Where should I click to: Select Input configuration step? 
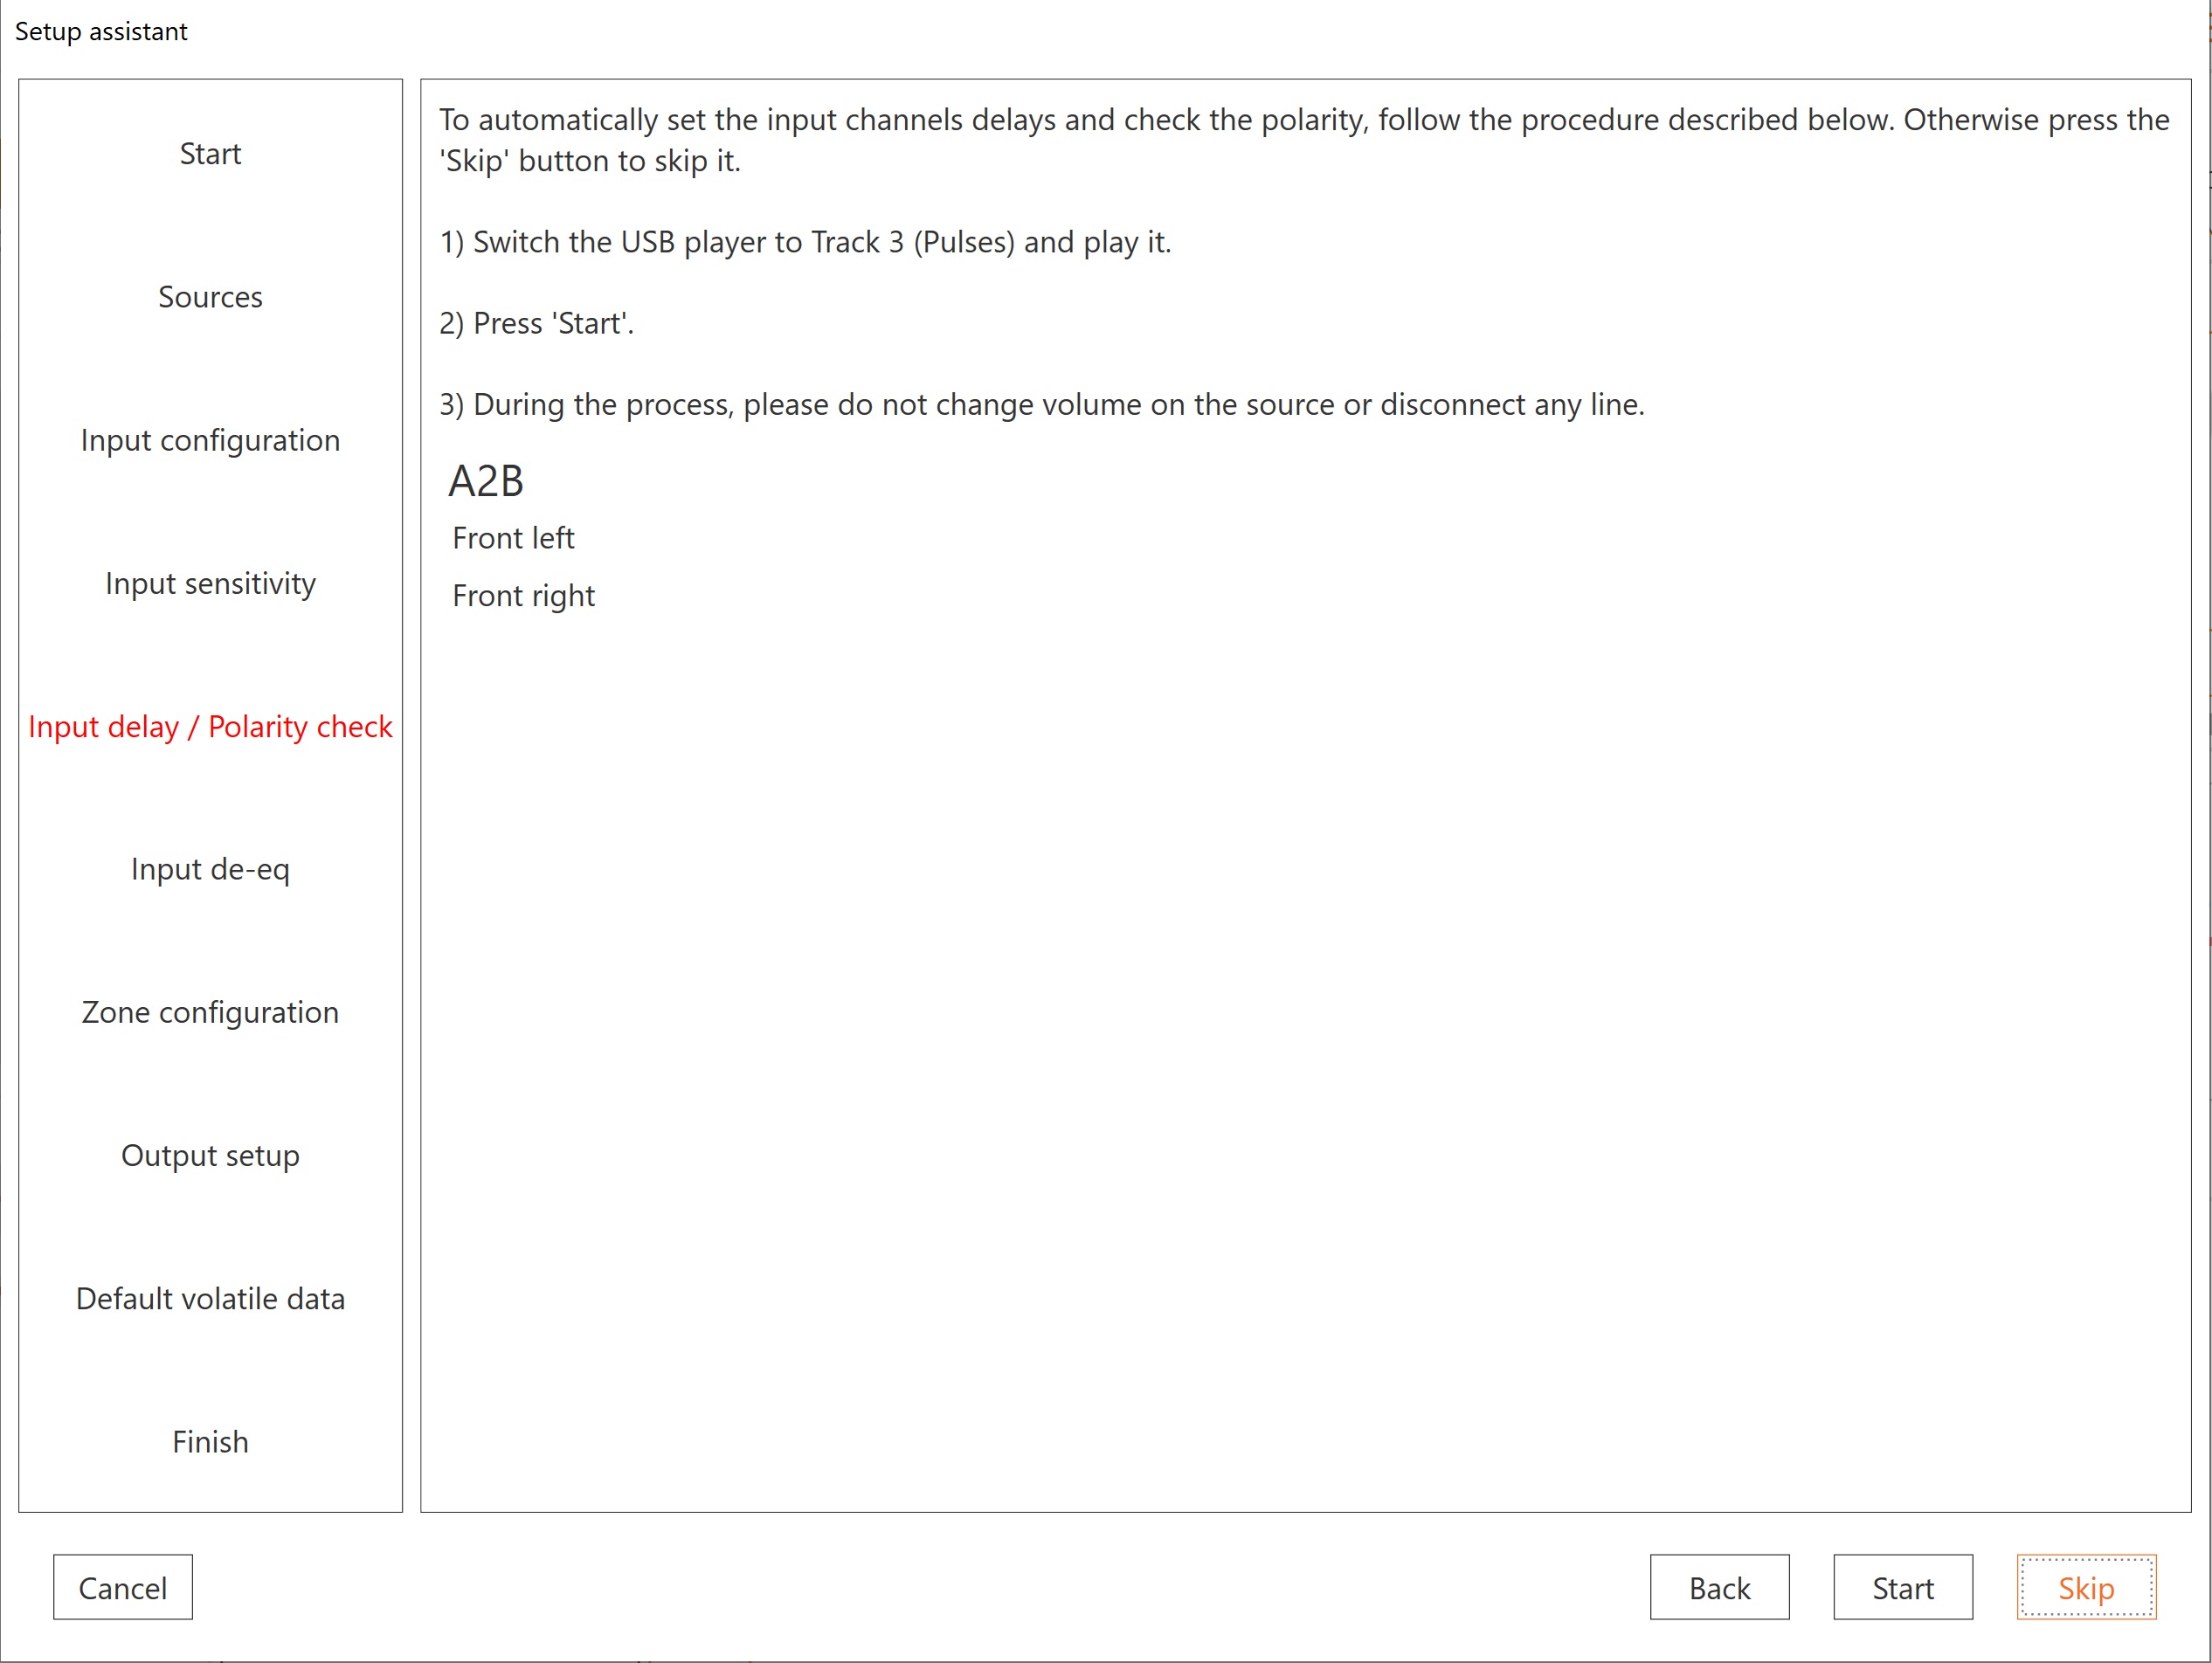point(210,440)
